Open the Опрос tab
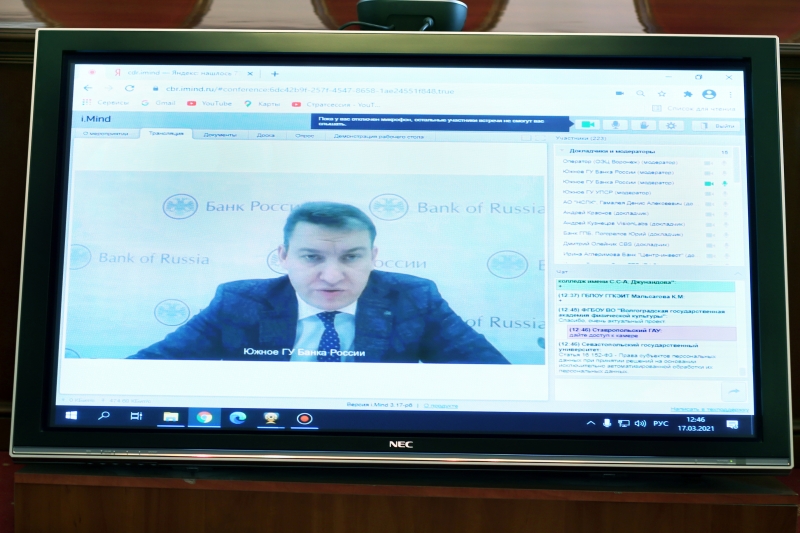 [x=305, y=136]
